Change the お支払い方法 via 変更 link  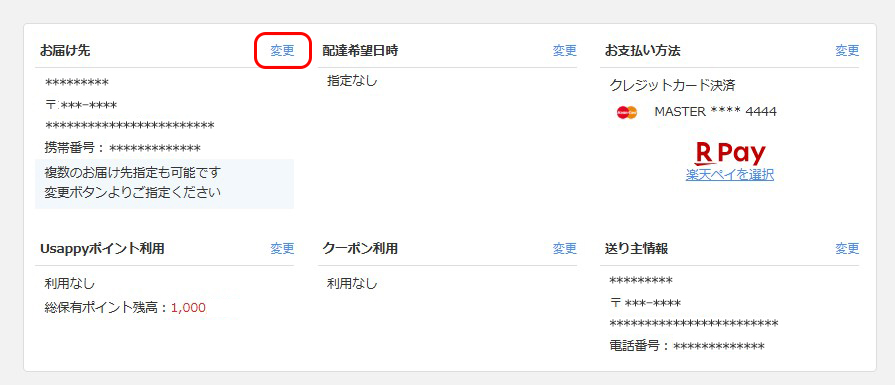(x=847, y=51)
